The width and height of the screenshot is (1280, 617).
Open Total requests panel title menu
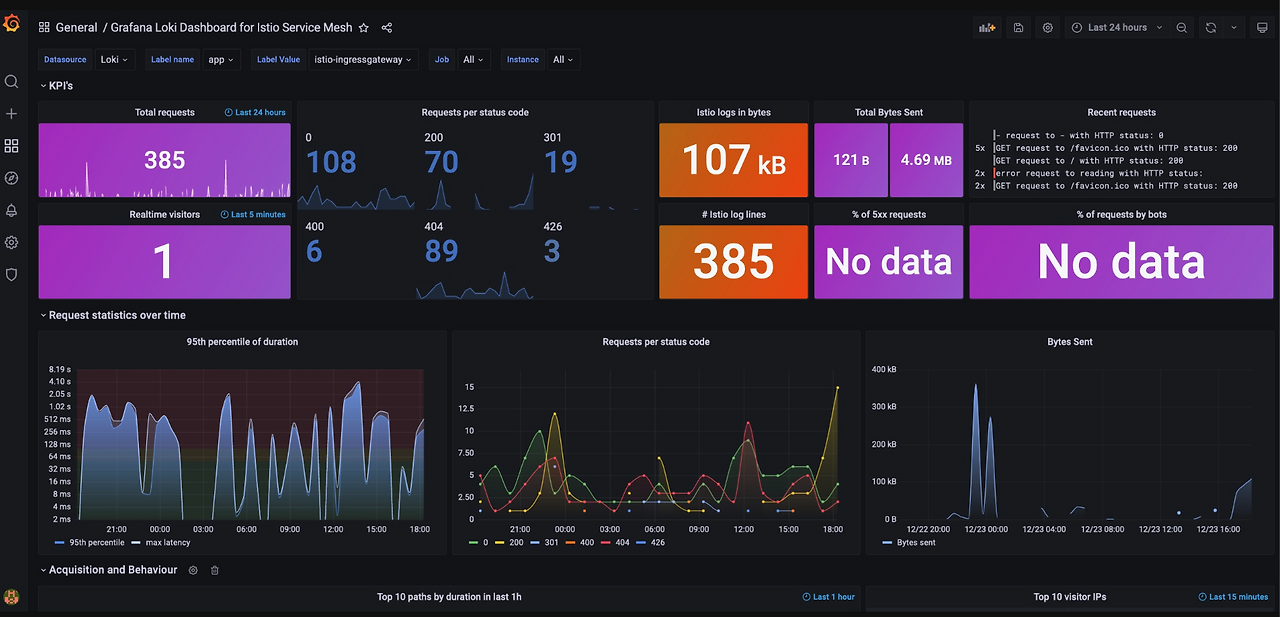(x=165, y=113)
